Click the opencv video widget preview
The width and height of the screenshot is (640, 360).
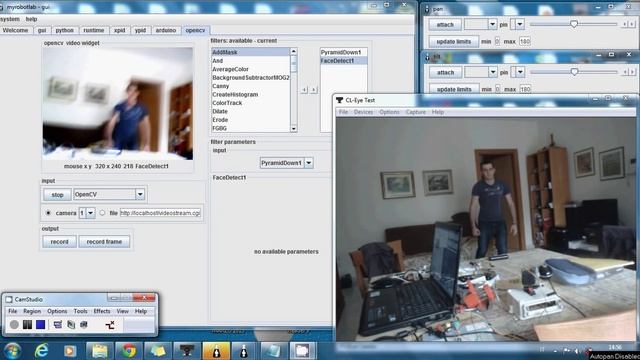coord(118,104)
